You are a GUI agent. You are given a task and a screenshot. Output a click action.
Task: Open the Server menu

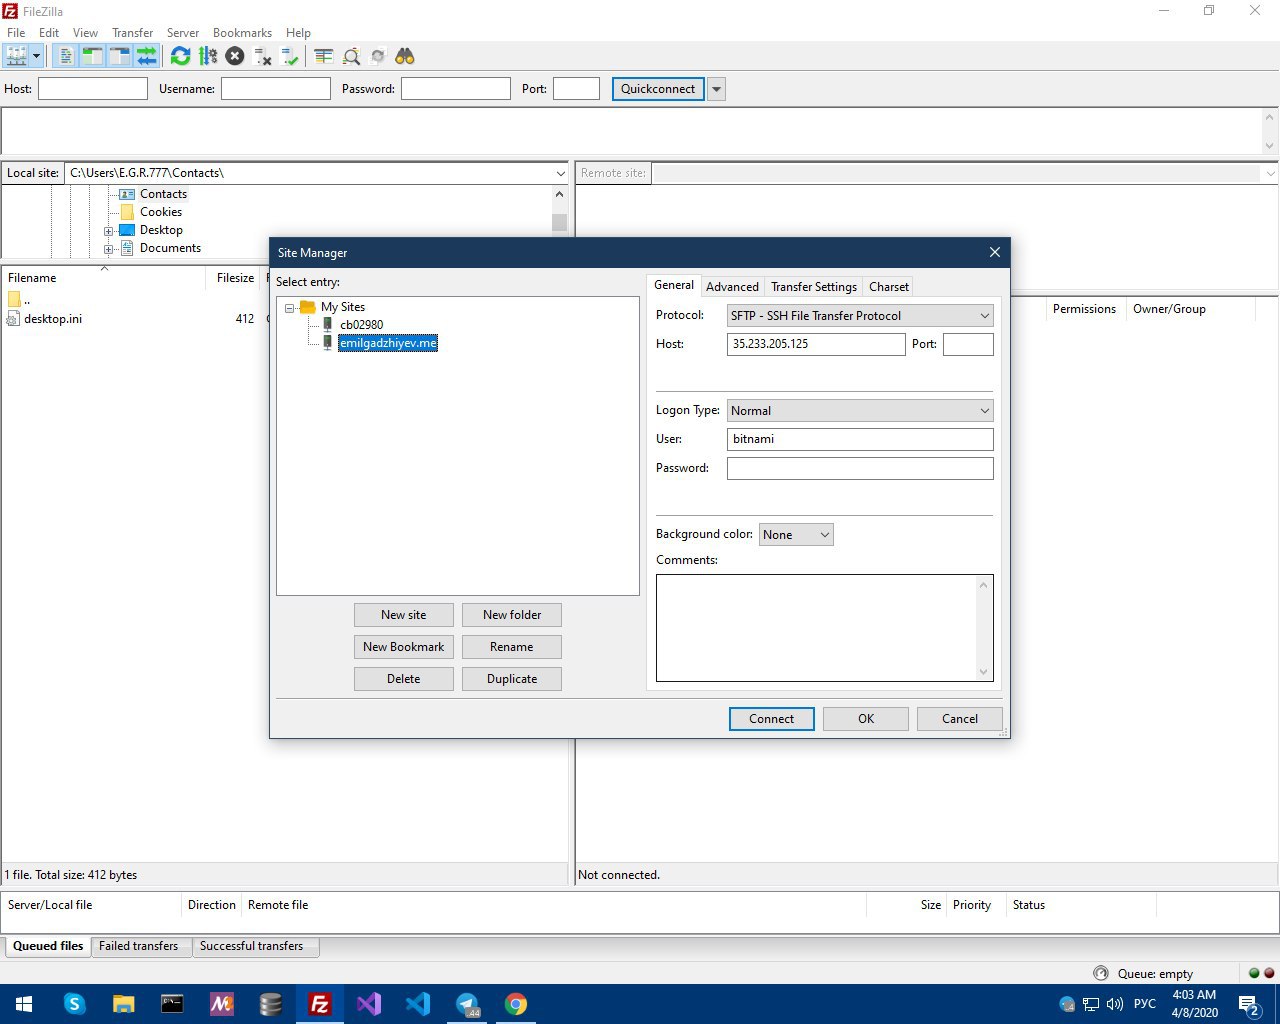tap(183, 33)
